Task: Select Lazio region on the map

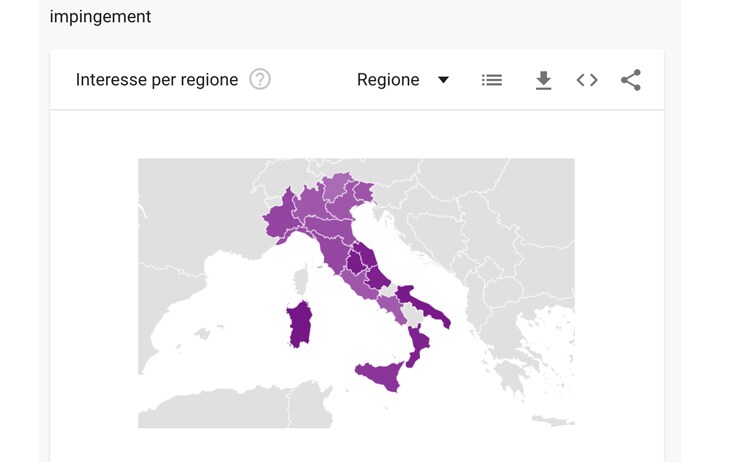Action: click(x=358, y=282)
